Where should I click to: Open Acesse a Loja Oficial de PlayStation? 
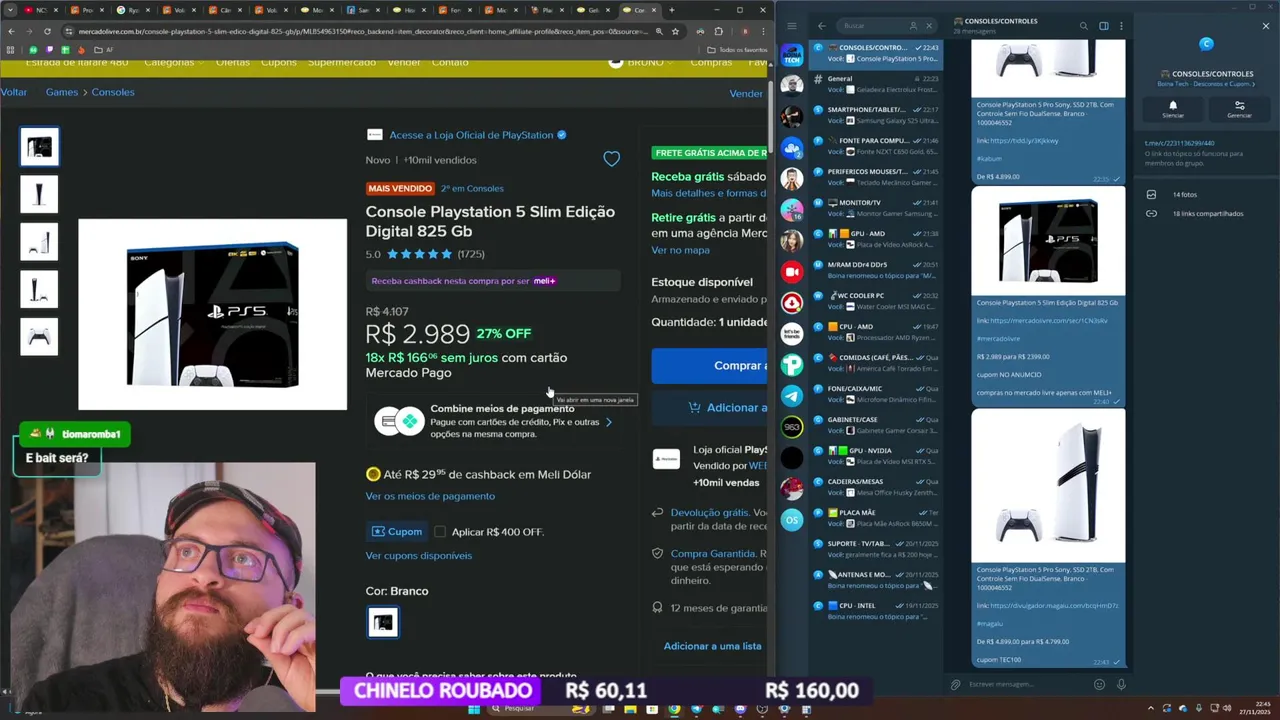point(471,135)
